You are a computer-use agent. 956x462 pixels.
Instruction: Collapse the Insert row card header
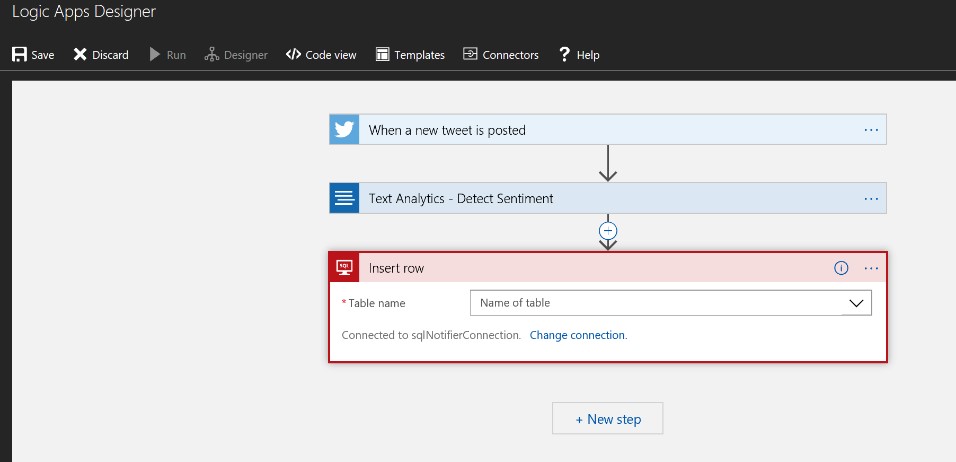[608, 268]
